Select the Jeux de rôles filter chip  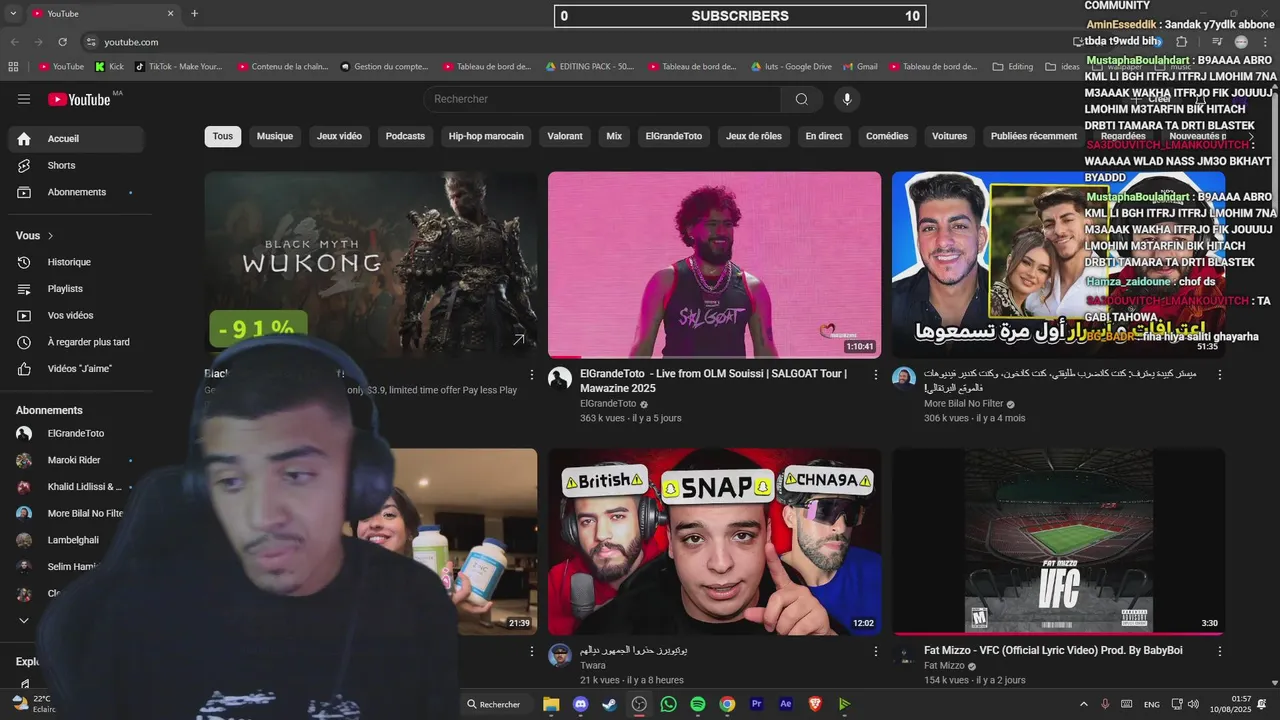pyautogui.click(x=754, y=136)
